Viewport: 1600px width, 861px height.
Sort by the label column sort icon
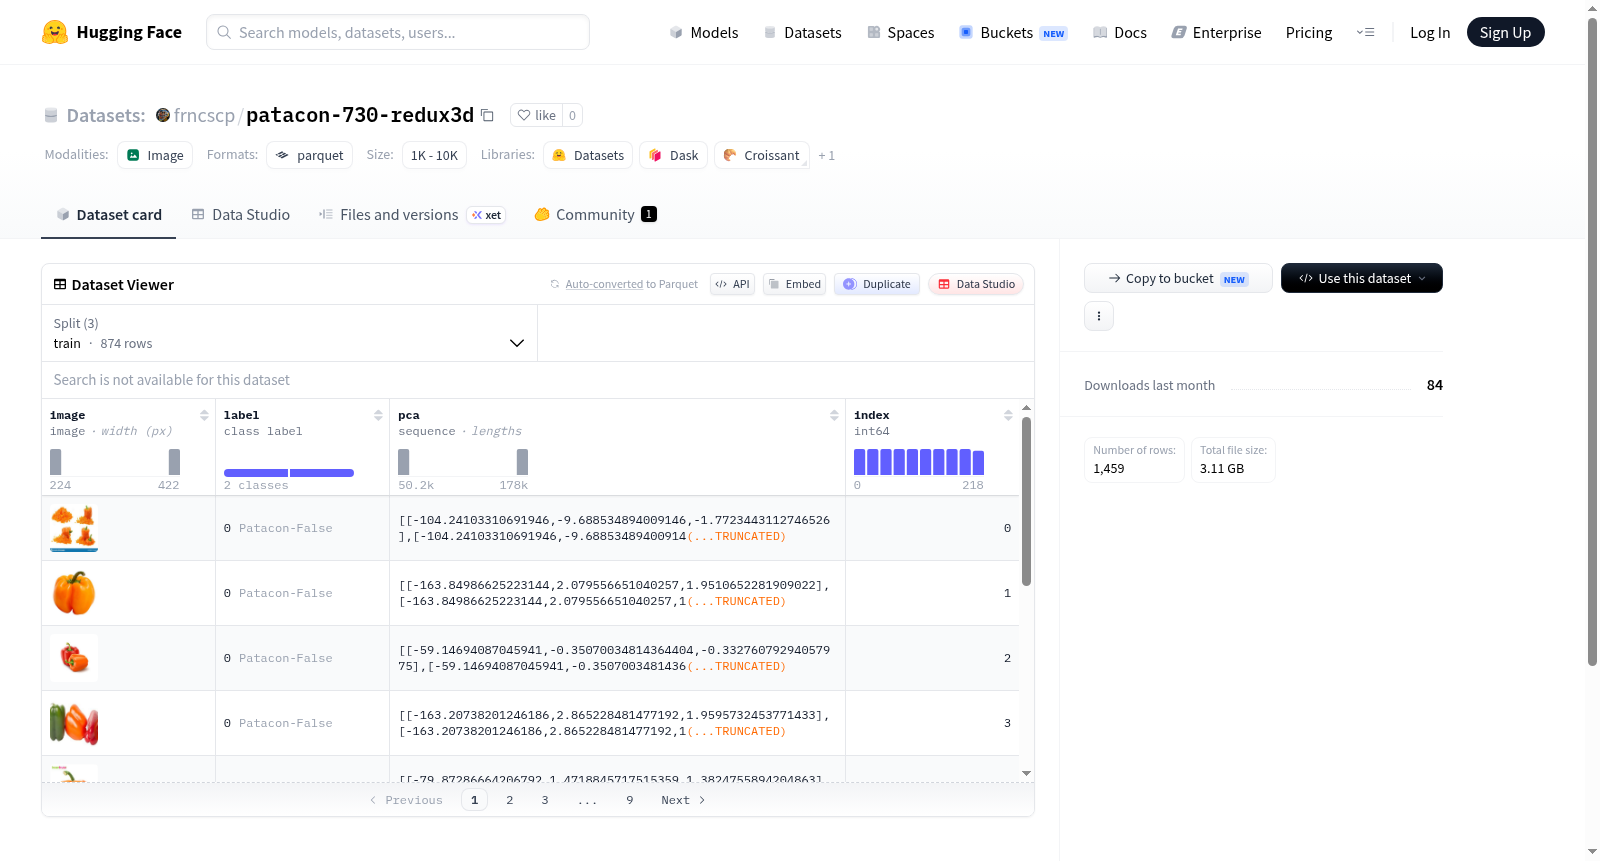pyautogui.click(x=378, y=415)
